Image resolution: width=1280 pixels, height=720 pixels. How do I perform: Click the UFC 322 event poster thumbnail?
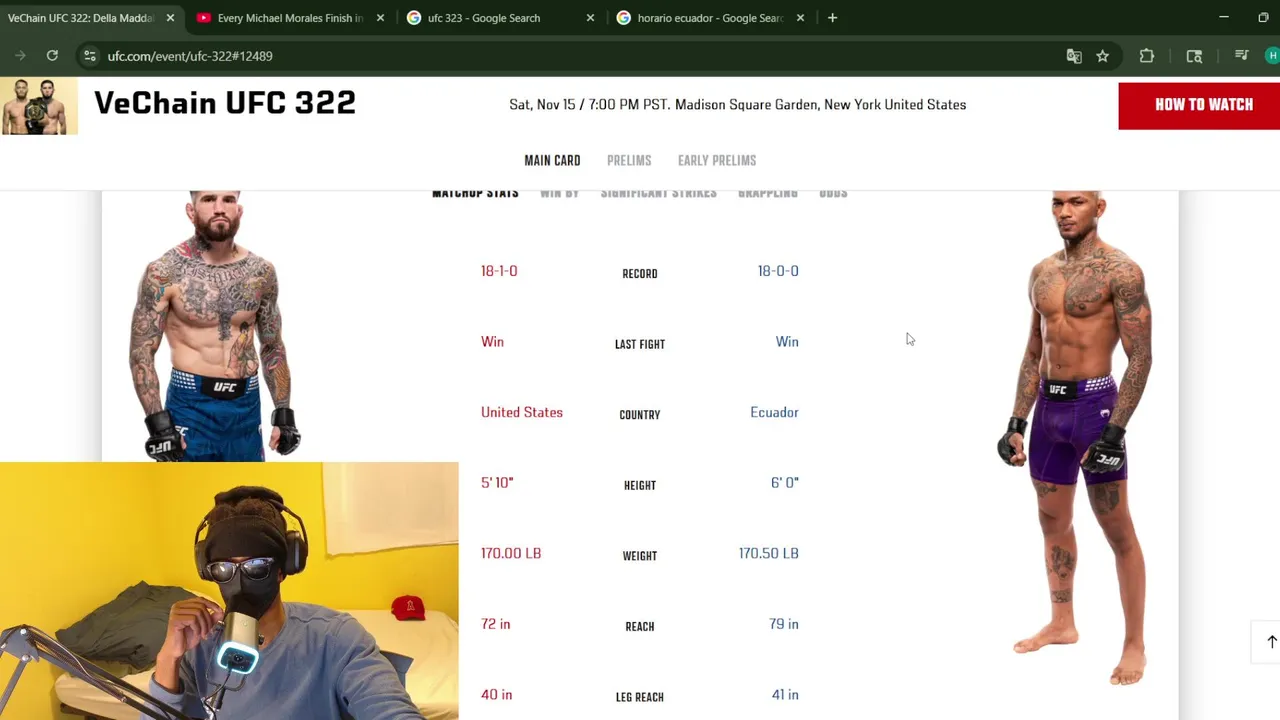39,106
